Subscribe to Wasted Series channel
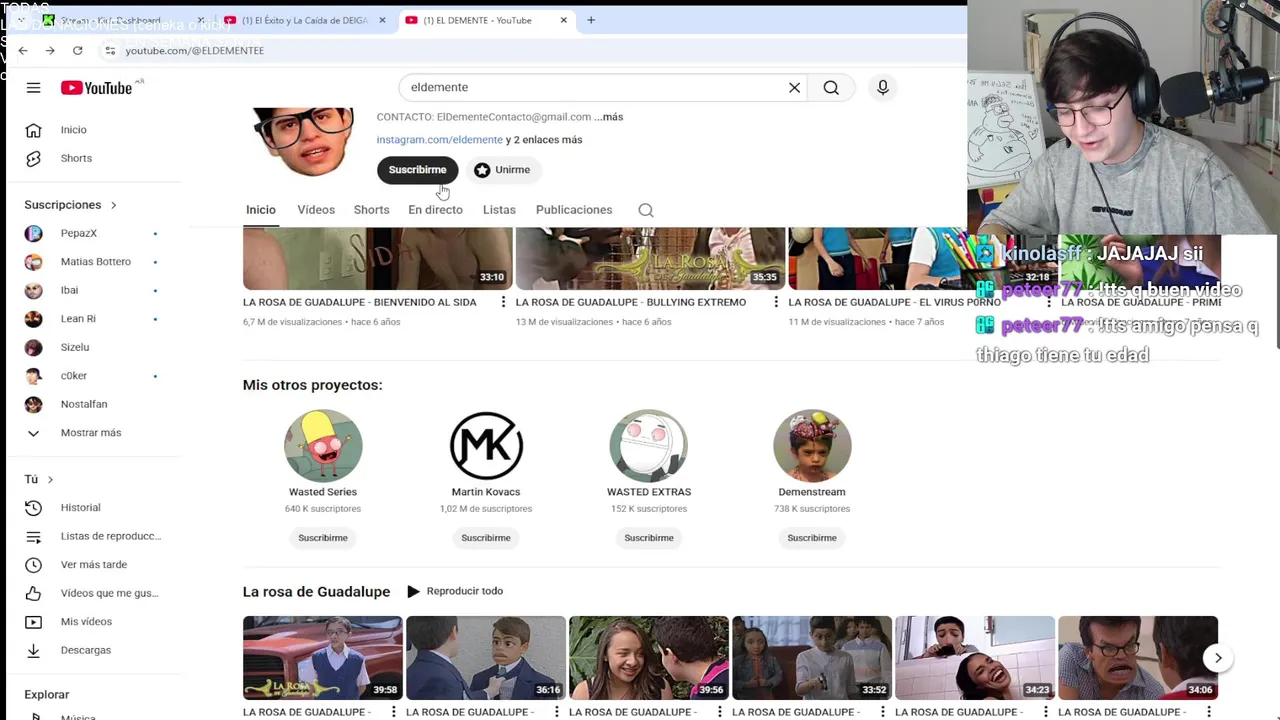 click(x=323, y=538)
